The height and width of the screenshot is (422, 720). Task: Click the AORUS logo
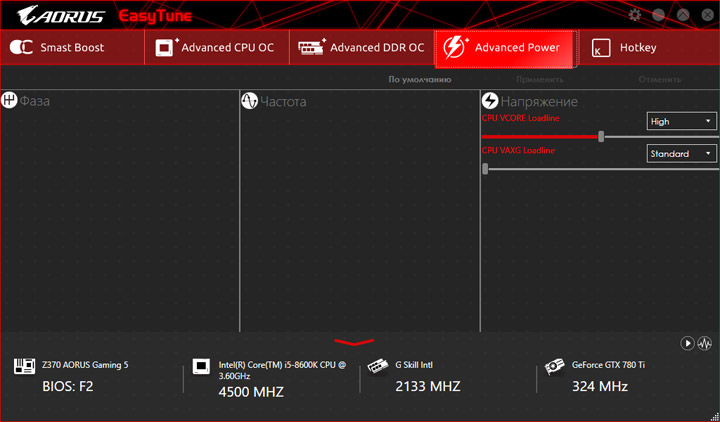coord(61,16)
